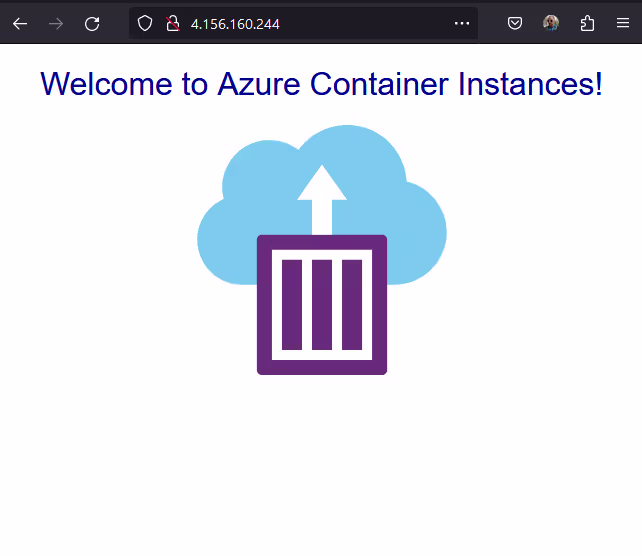Save page to Pocket
The height and width of the screenshot is (556, 642).
[515, 23]
